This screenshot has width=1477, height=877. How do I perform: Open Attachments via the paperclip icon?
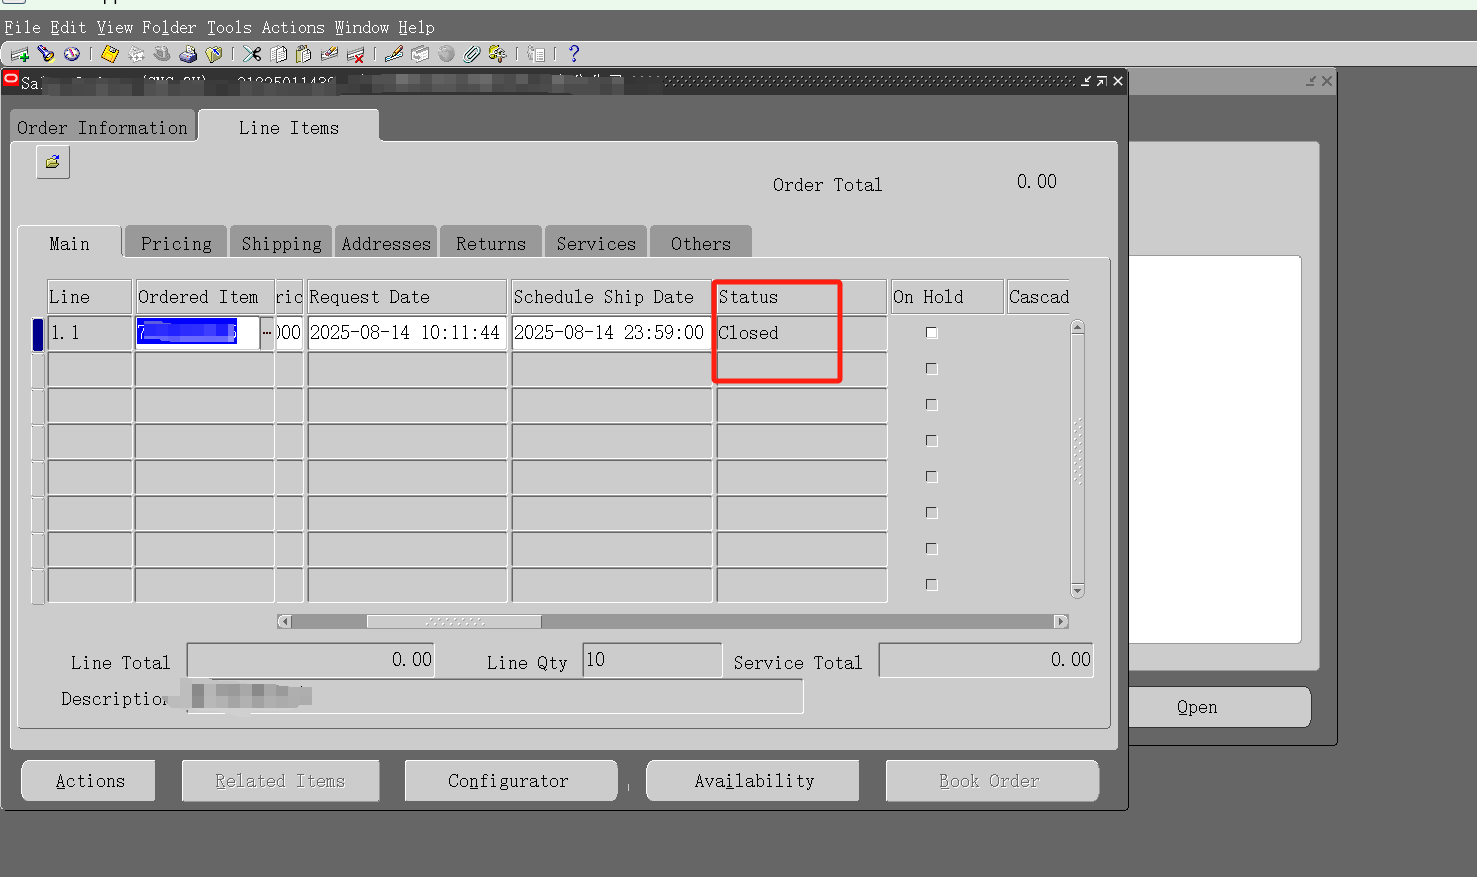tap(472, 54)
